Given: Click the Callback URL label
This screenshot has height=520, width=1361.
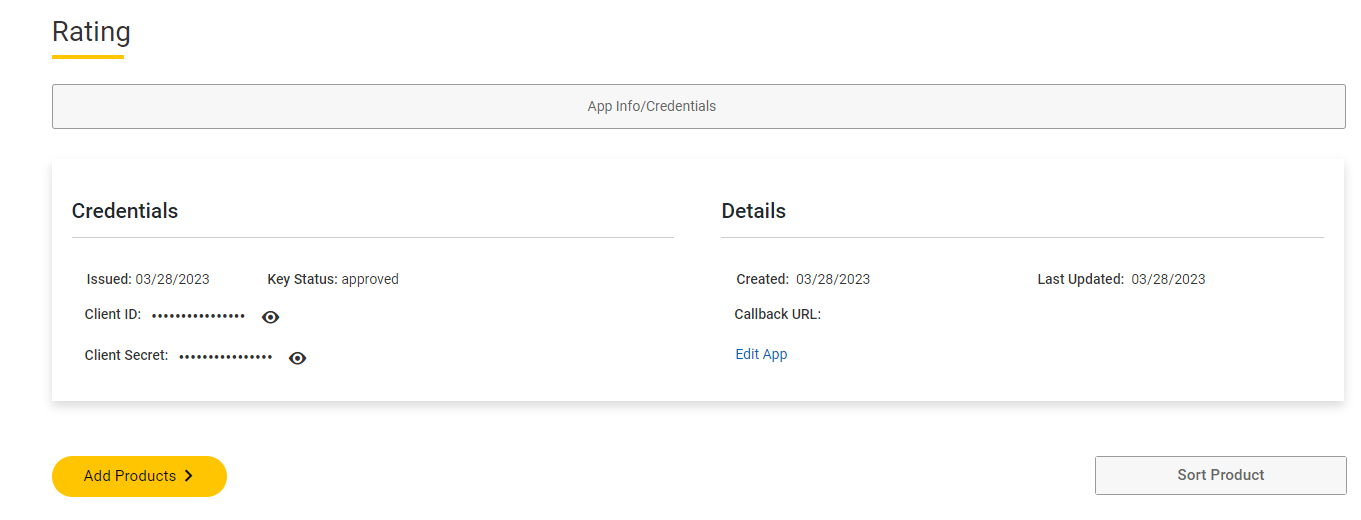Looking at the screenshot, I should click(777, 314).
